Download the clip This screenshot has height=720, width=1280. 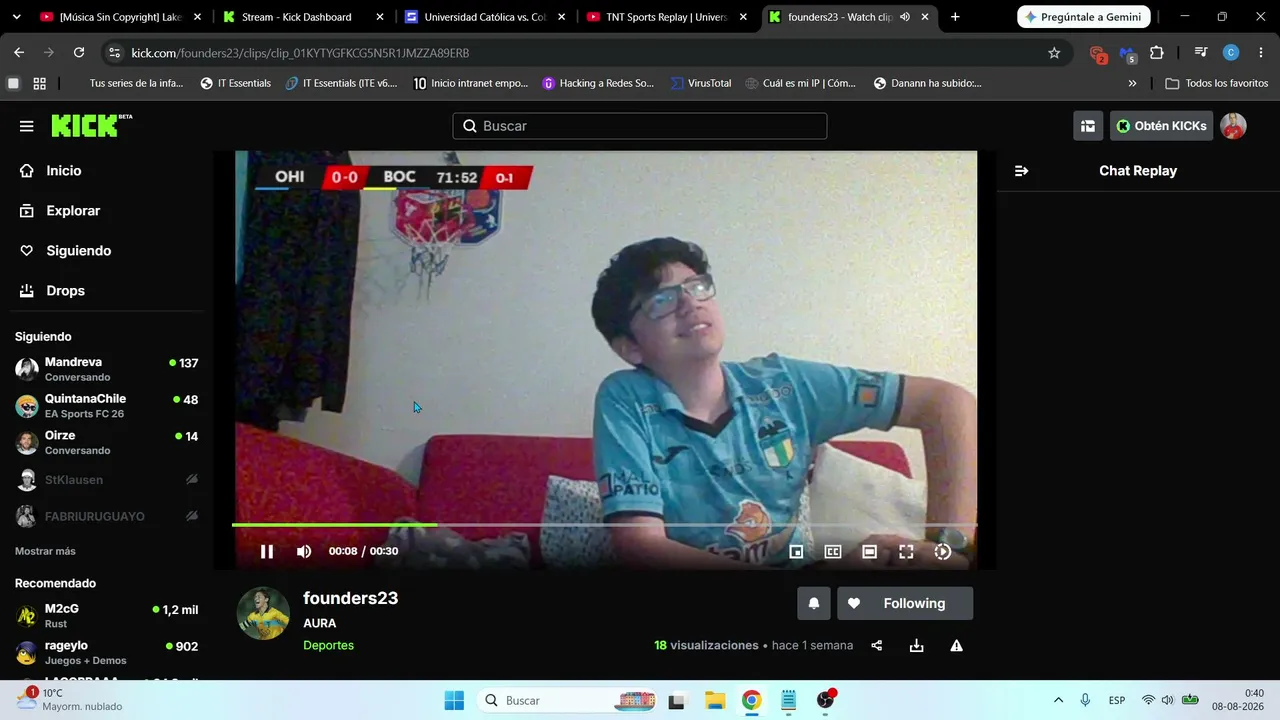pos(916,646)
